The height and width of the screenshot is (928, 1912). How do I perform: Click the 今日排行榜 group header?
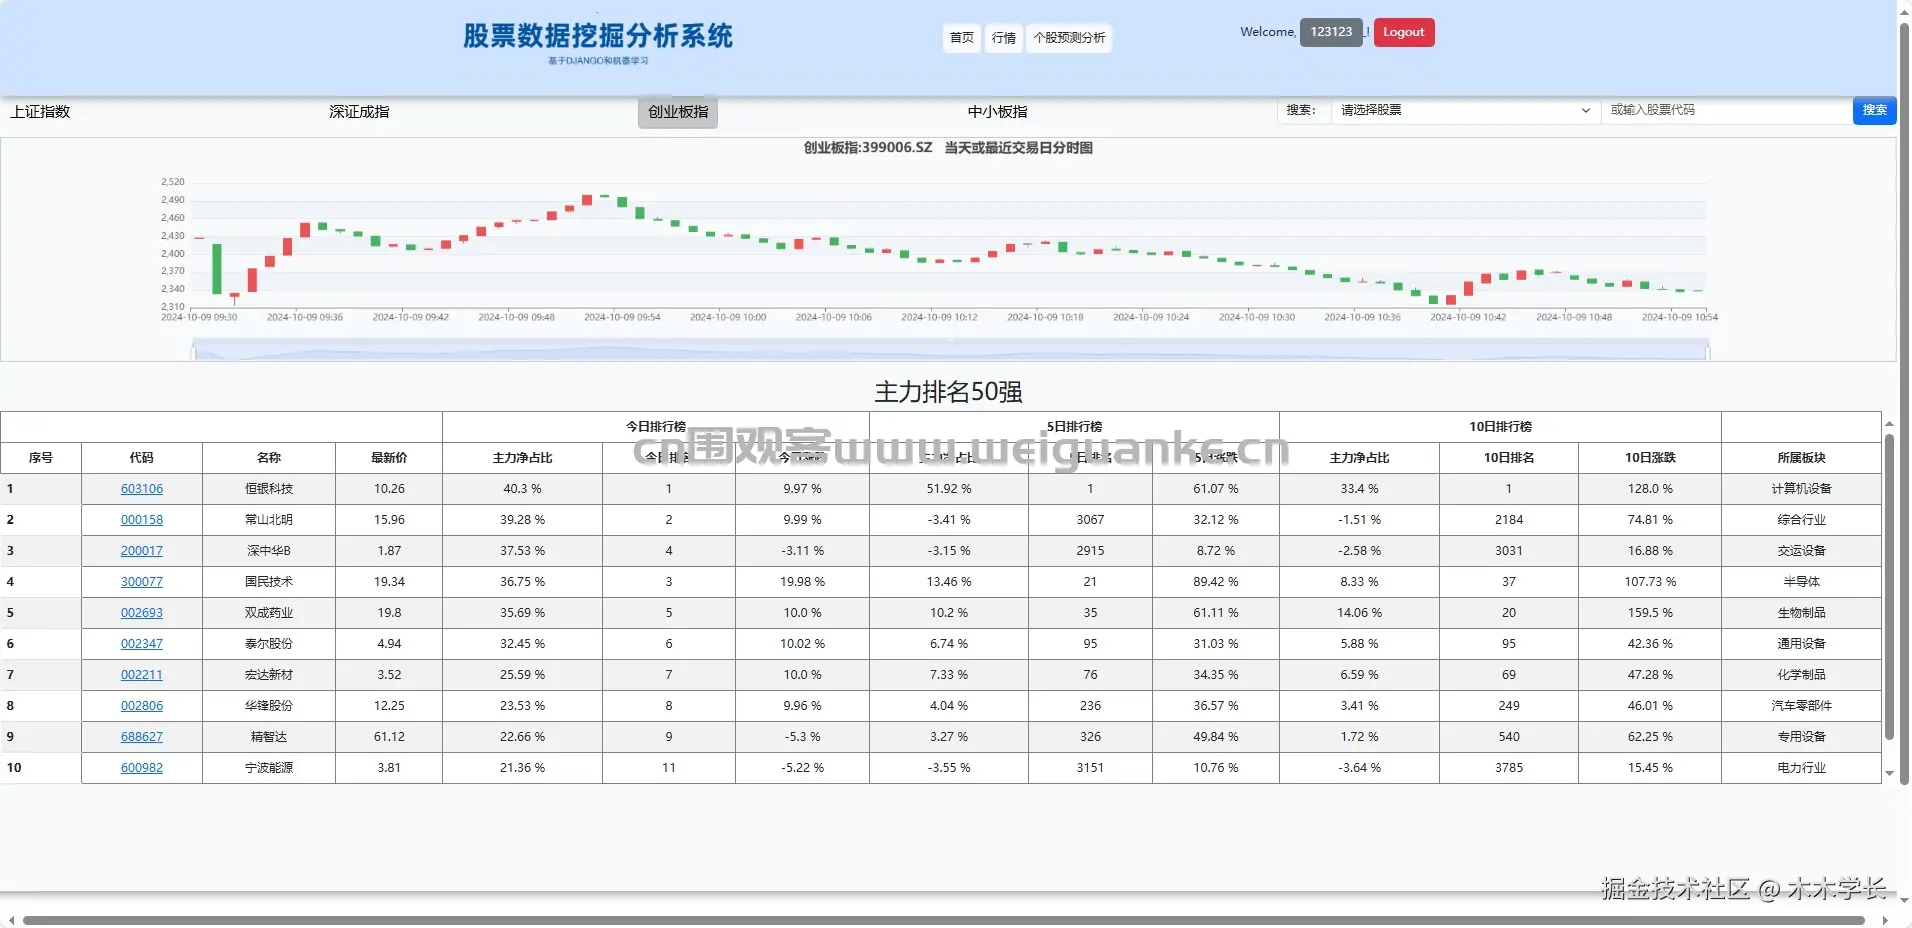click(x=656, y=427)
